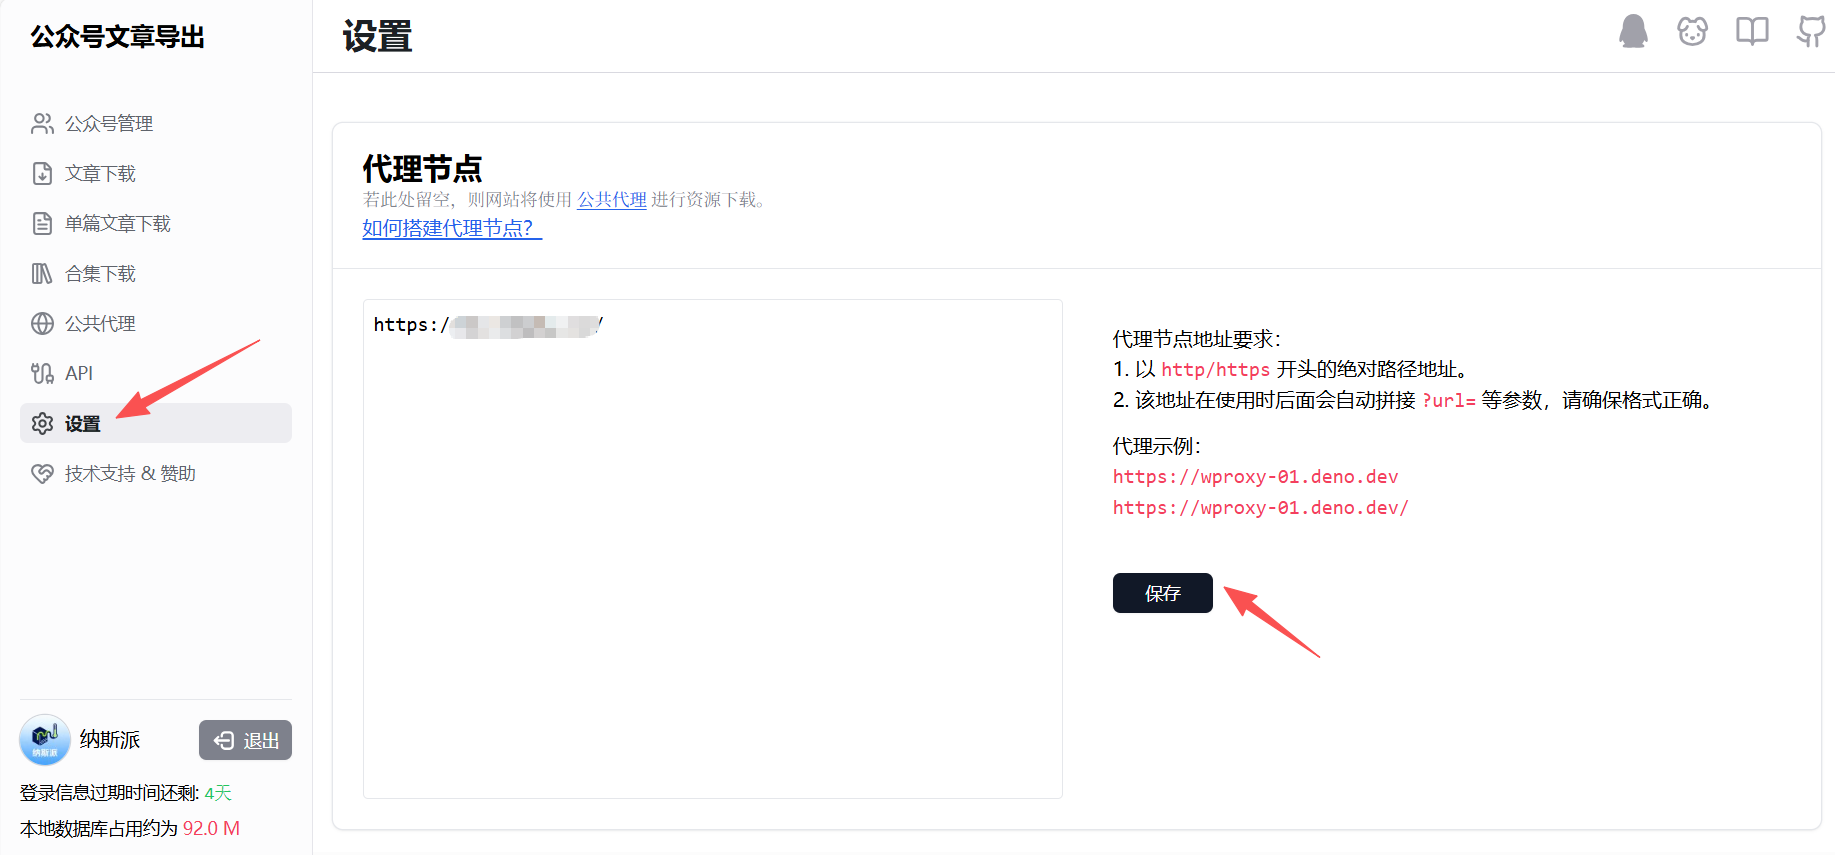Click the heart handshake icon beside 技术支持
This screenshot has height=855, width=1835.
(42, 473)
